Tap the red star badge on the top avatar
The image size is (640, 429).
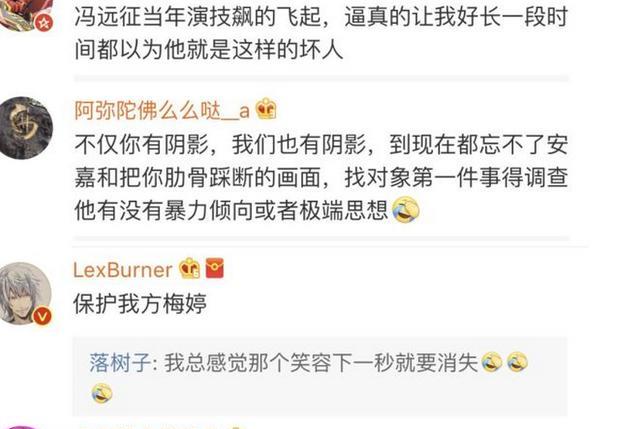[x=44, y=22]
